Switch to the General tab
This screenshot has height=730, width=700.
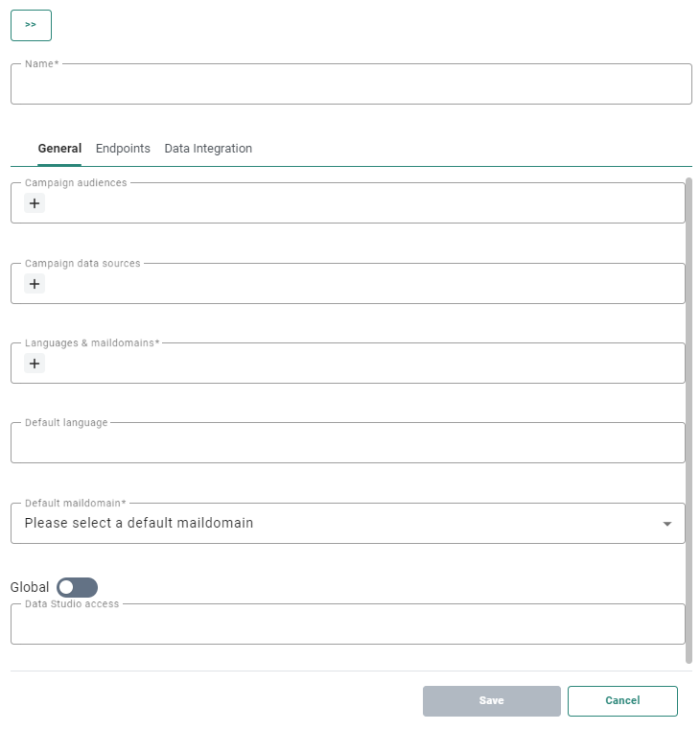tap(59, 148)
